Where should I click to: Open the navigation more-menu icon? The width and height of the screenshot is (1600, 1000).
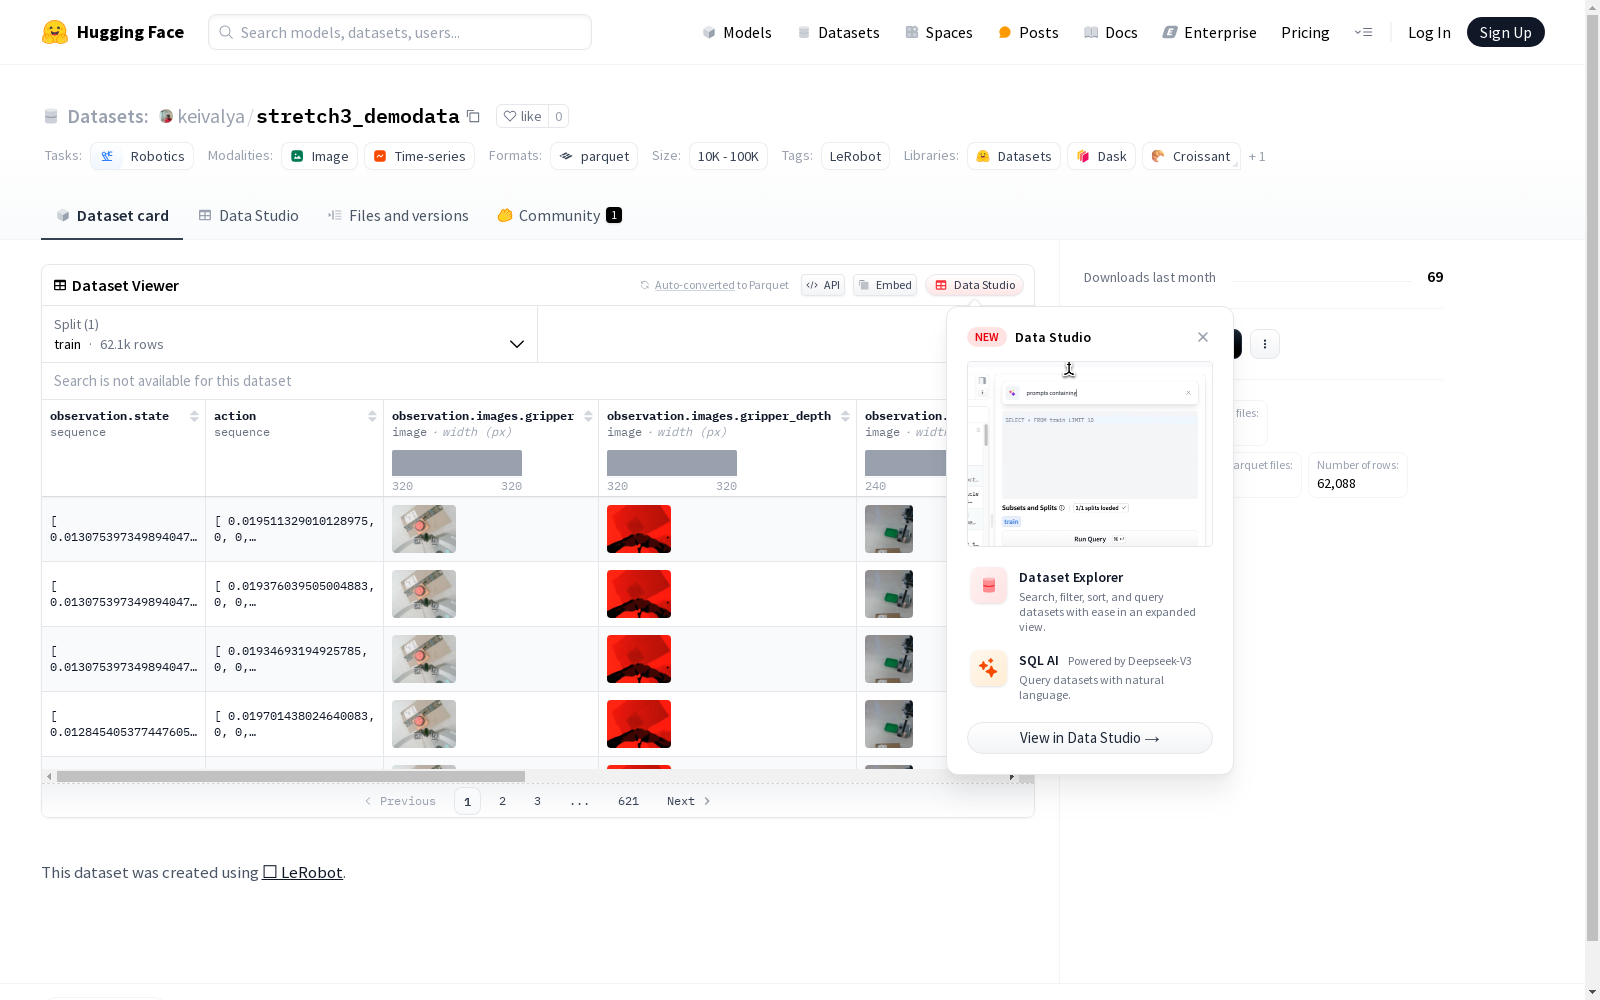tap(1363, 32)
